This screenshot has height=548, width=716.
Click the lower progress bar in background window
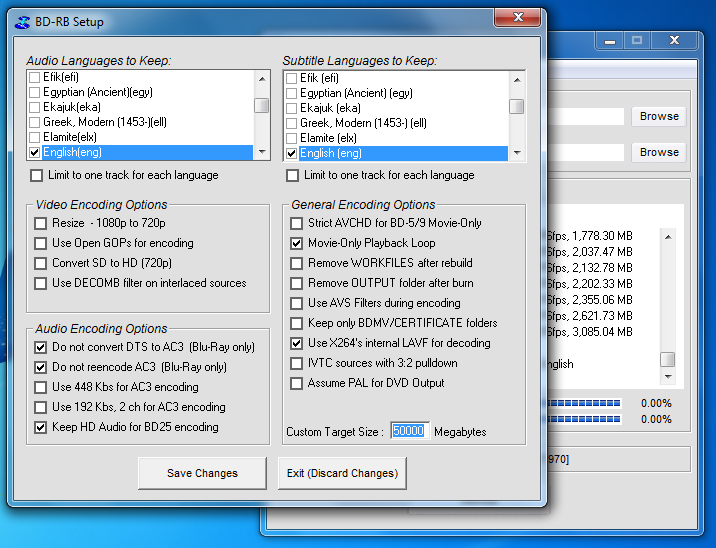tap(584, 419)
